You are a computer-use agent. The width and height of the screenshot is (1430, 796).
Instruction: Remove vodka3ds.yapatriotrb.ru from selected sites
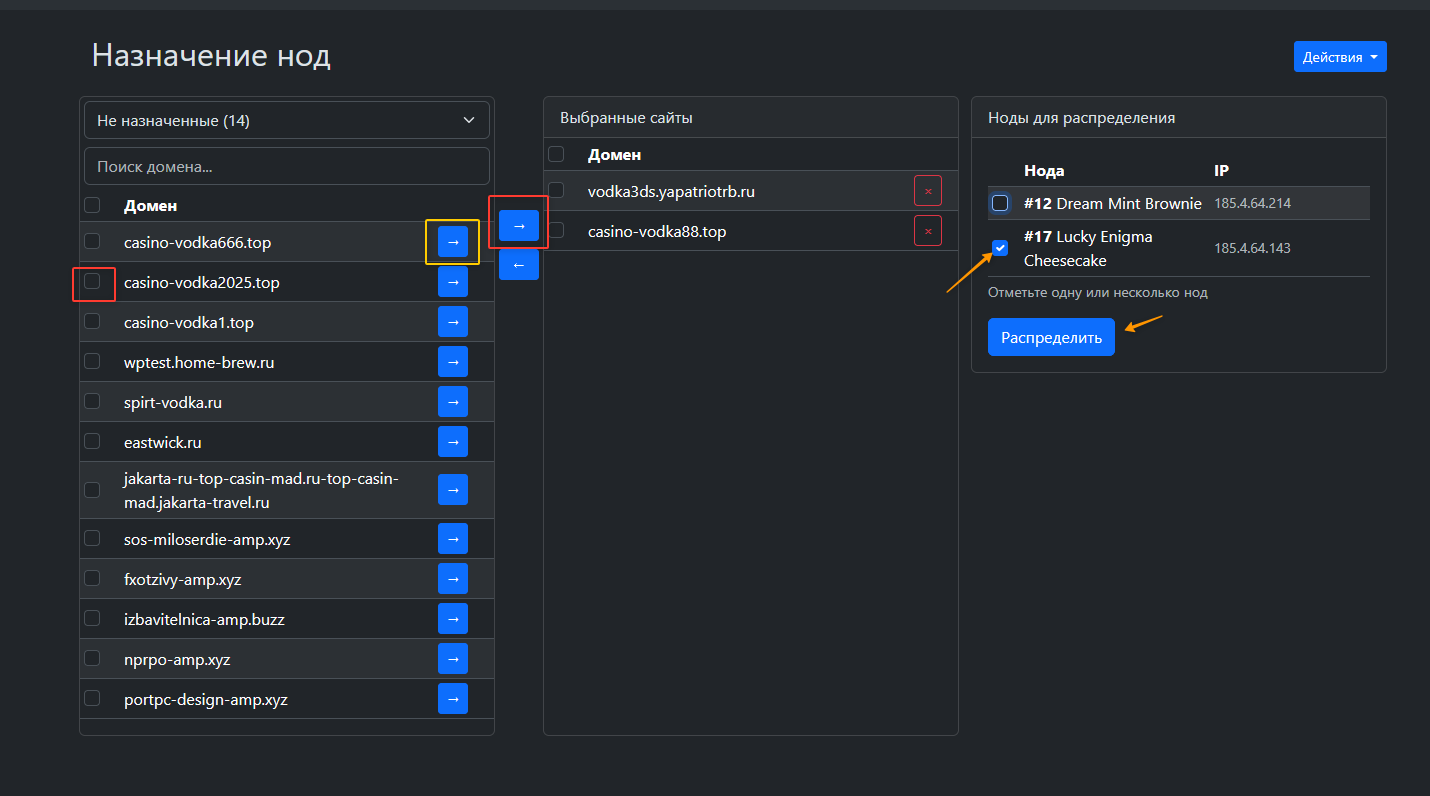tap(927, 191)
